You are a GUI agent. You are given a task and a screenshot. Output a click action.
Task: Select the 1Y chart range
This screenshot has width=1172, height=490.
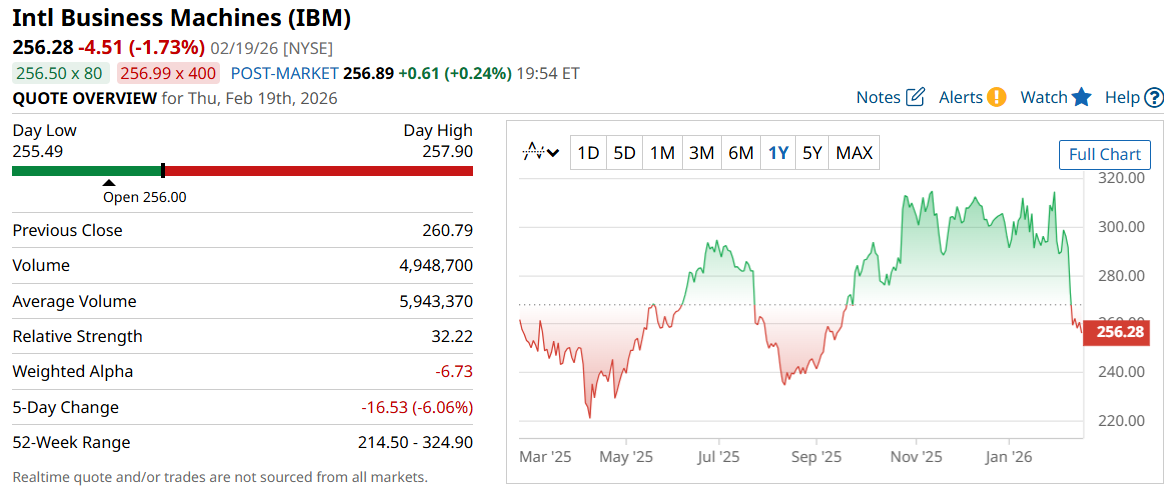(778, 153)
